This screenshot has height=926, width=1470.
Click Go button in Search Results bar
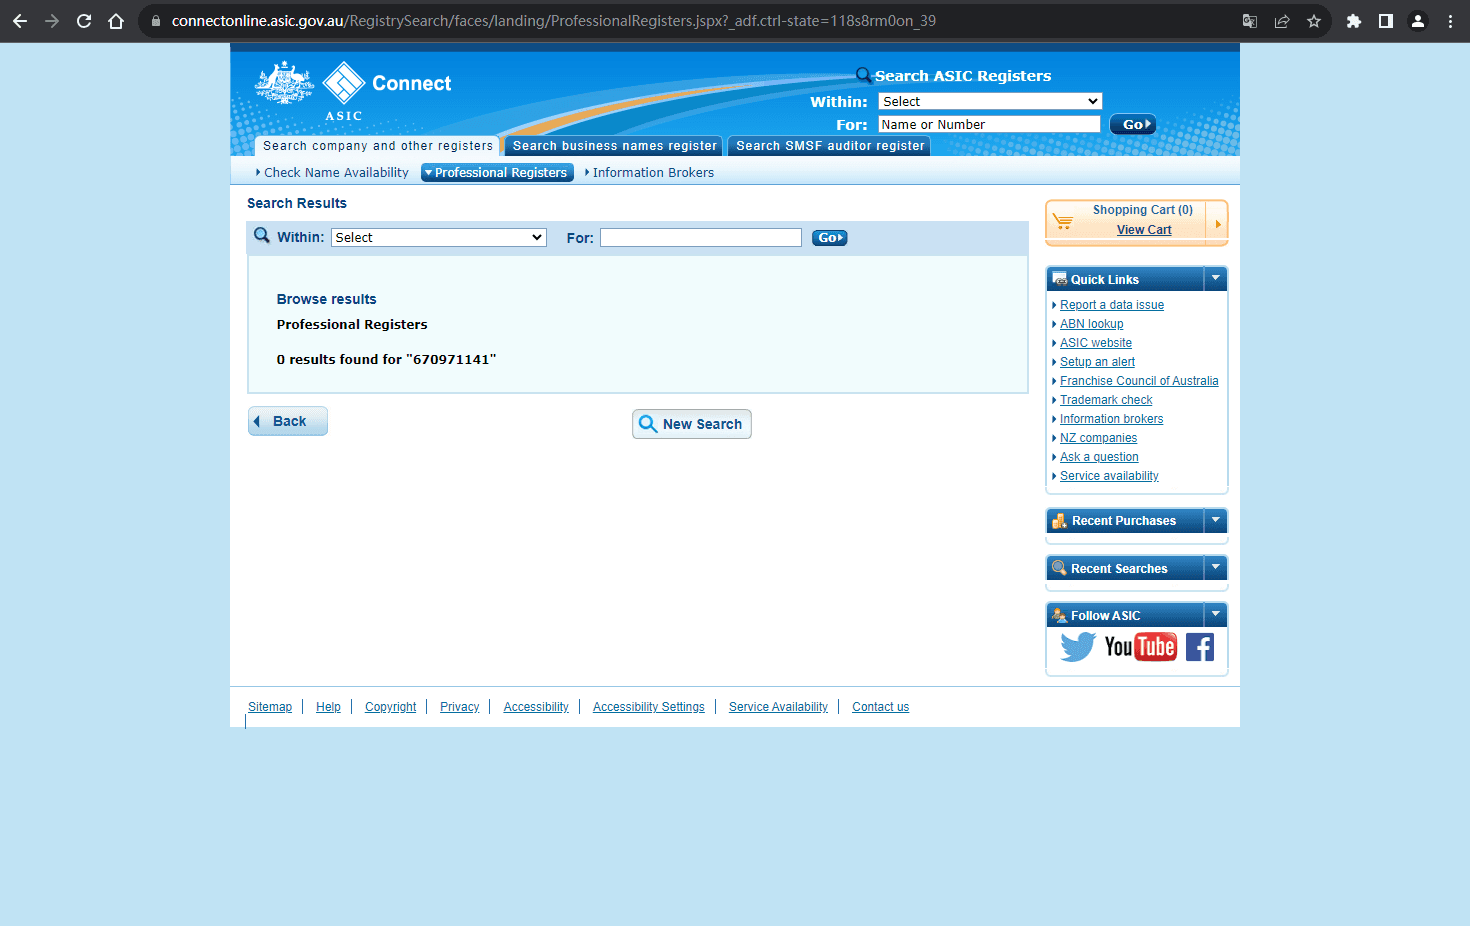tap(829, 238)
